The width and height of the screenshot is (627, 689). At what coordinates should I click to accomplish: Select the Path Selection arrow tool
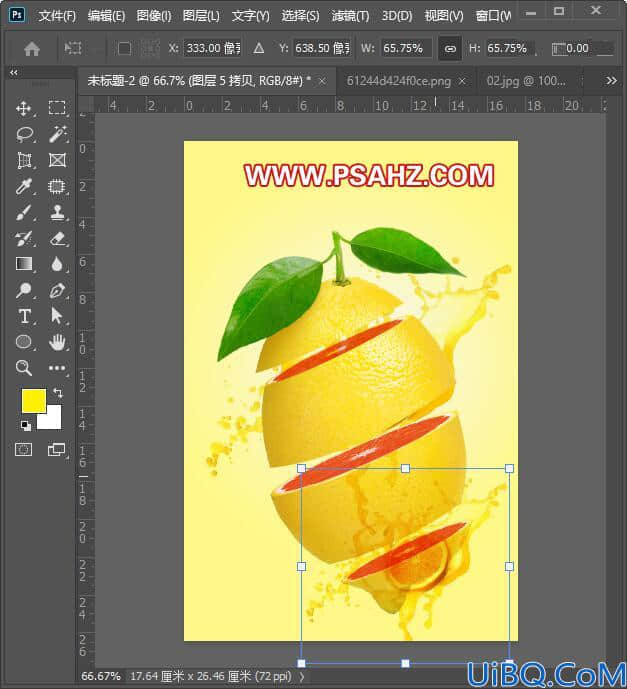57,316
